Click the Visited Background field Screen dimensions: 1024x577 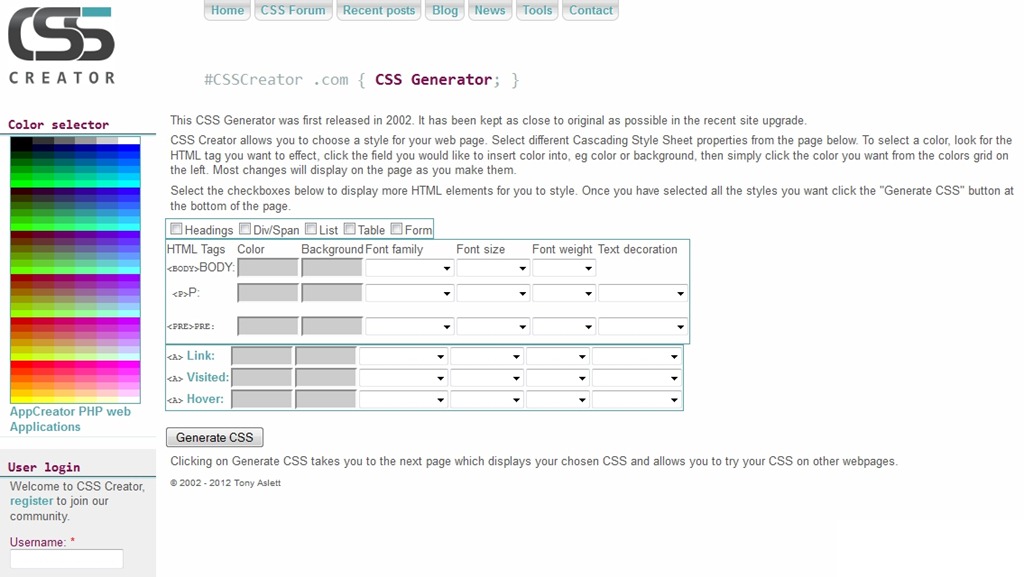[325, 377]
